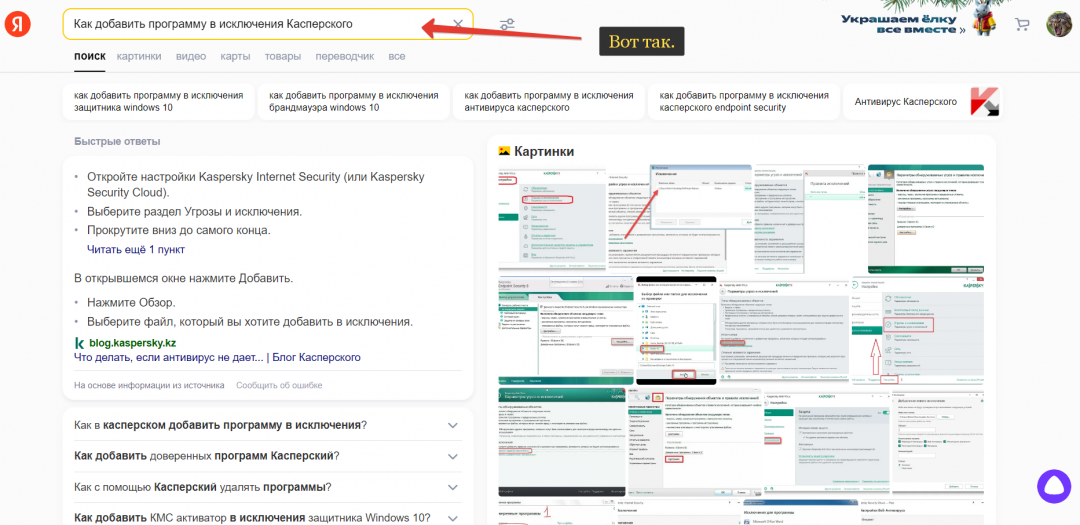
Task: Select suggestion about брандмауэра windows 10
Action: (x=353, y=102)
